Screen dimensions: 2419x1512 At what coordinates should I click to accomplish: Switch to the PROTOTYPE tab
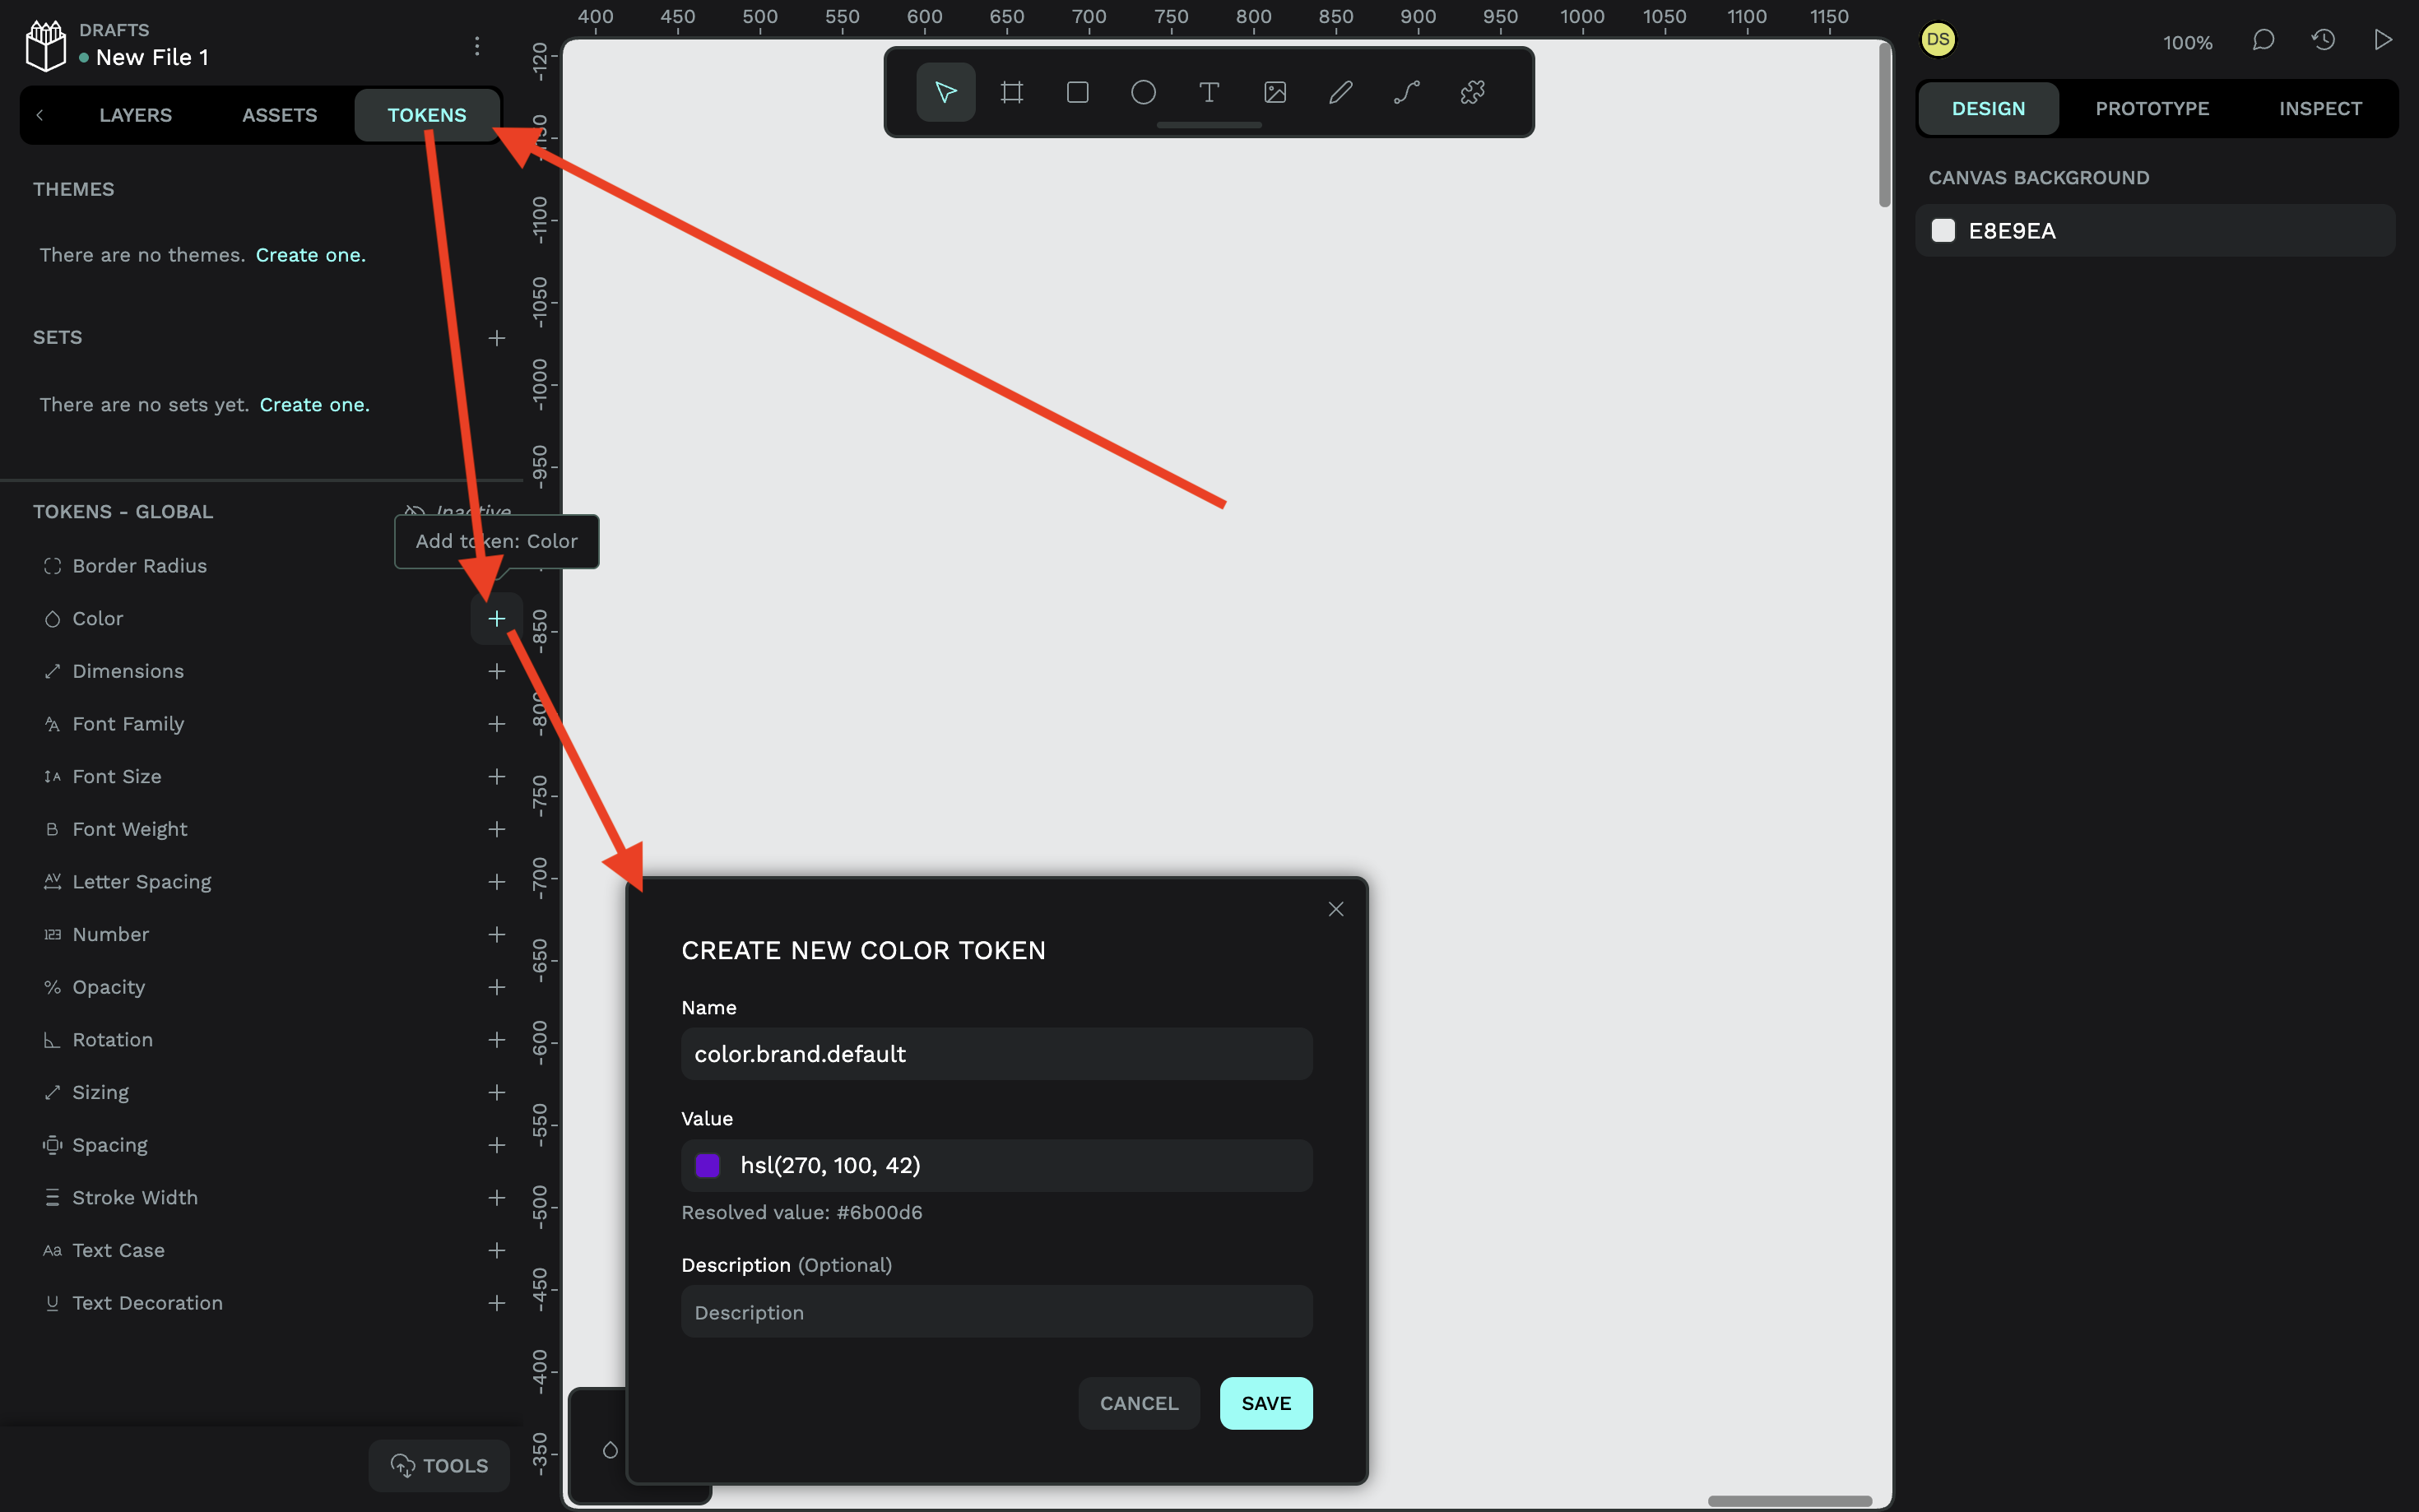[2152, 108]
